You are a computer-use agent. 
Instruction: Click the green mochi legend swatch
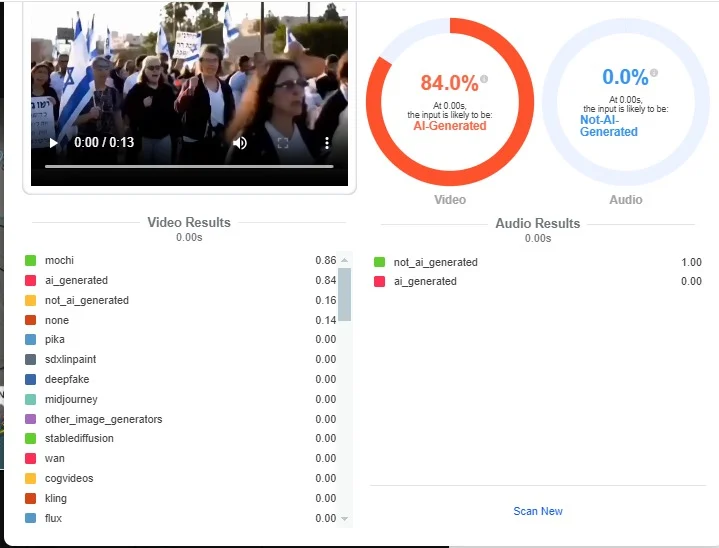31,261
